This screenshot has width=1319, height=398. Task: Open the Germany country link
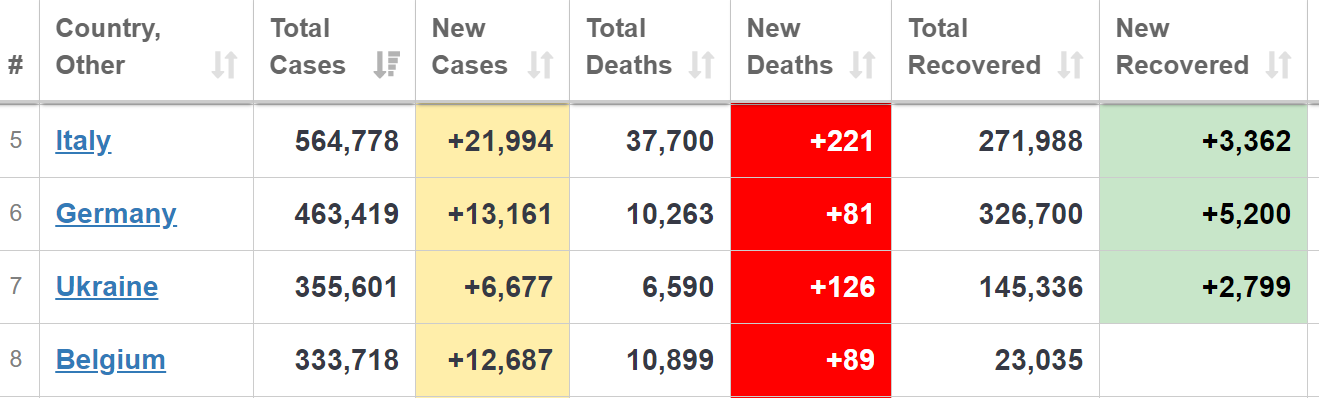116,214
